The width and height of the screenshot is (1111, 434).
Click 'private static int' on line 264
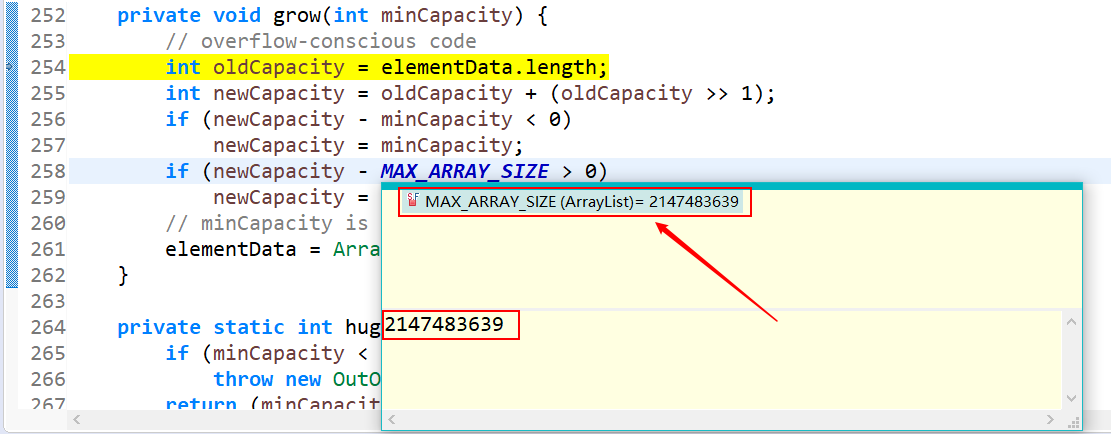tap(225, 327)
